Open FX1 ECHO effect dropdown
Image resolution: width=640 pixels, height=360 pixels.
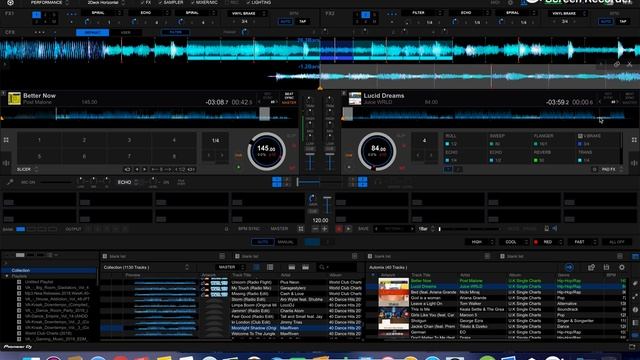click(x=149, y=13)
